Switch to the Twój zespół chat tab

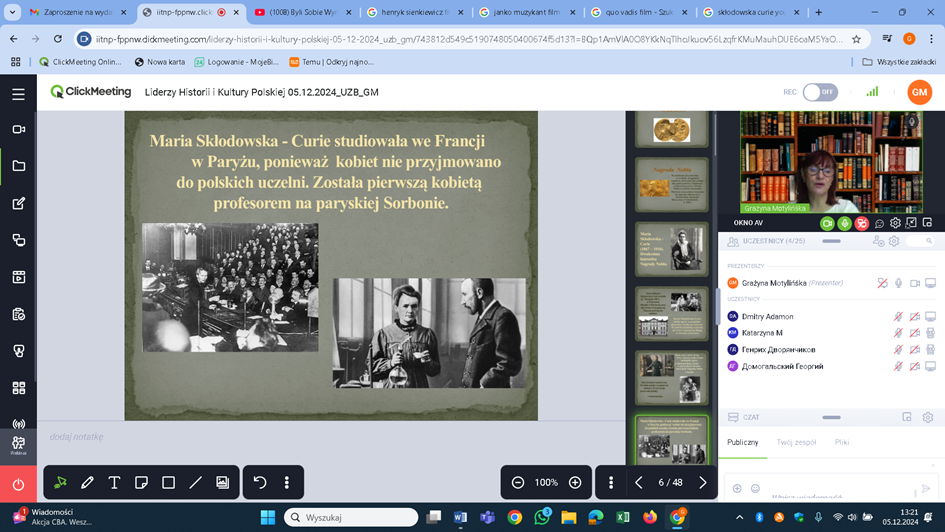coord(796,442)
